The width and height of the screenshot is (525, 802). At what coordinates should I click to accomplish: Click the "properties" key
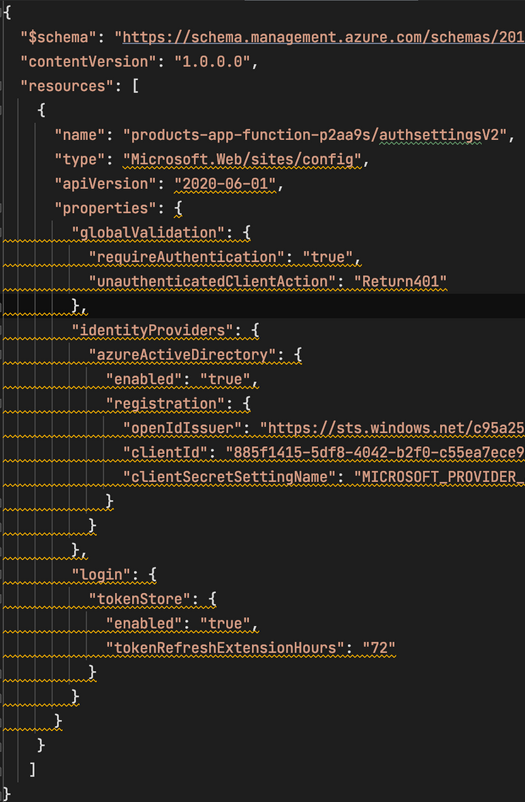(105, 208)
